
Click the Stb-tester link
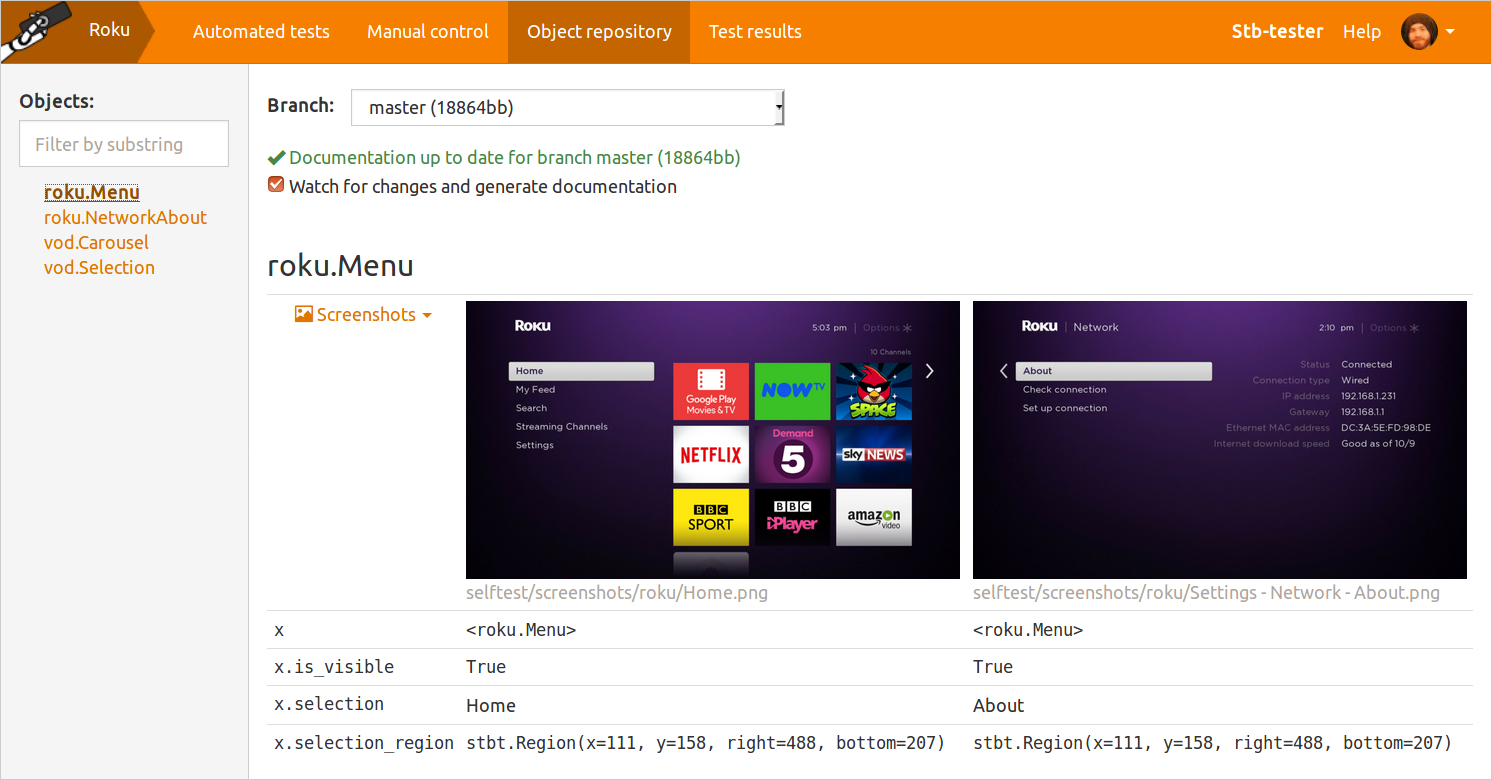click(x=1277, y=32)
